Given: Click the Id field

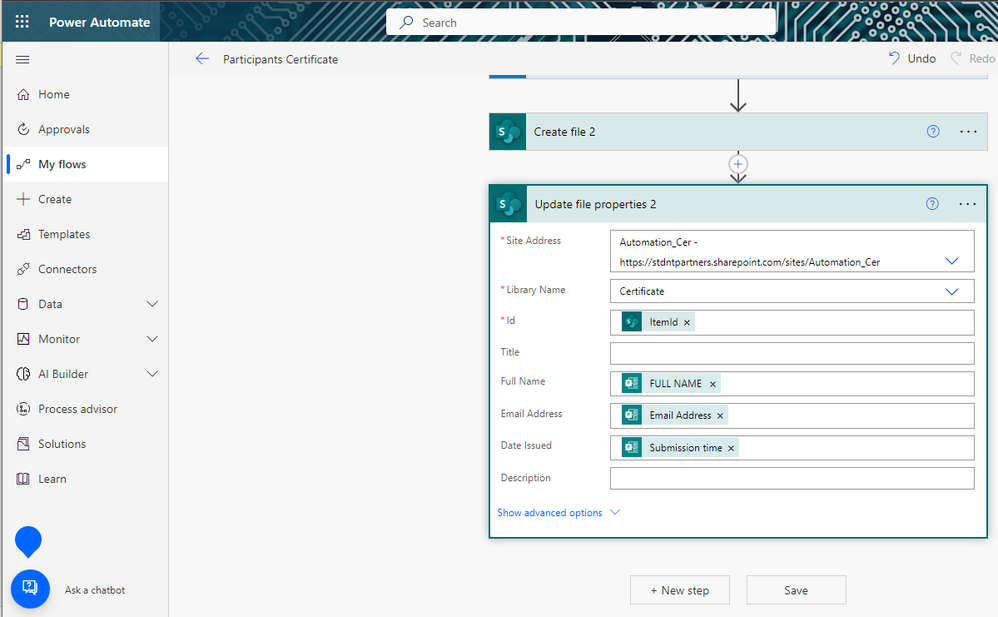Looking at the screenshot, I should 792,323.
